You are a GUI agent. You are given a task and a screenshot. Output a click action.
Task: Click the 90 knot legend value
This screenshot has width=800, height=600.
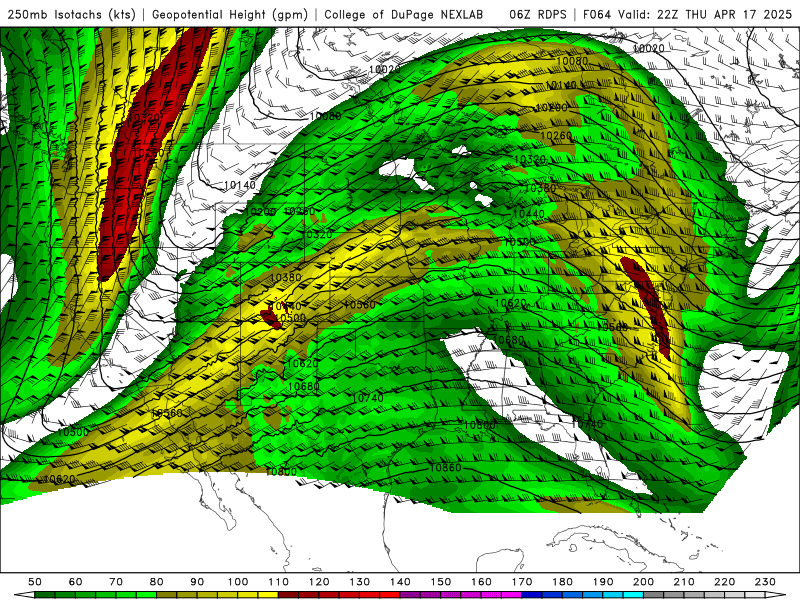[x=197, y=582]
